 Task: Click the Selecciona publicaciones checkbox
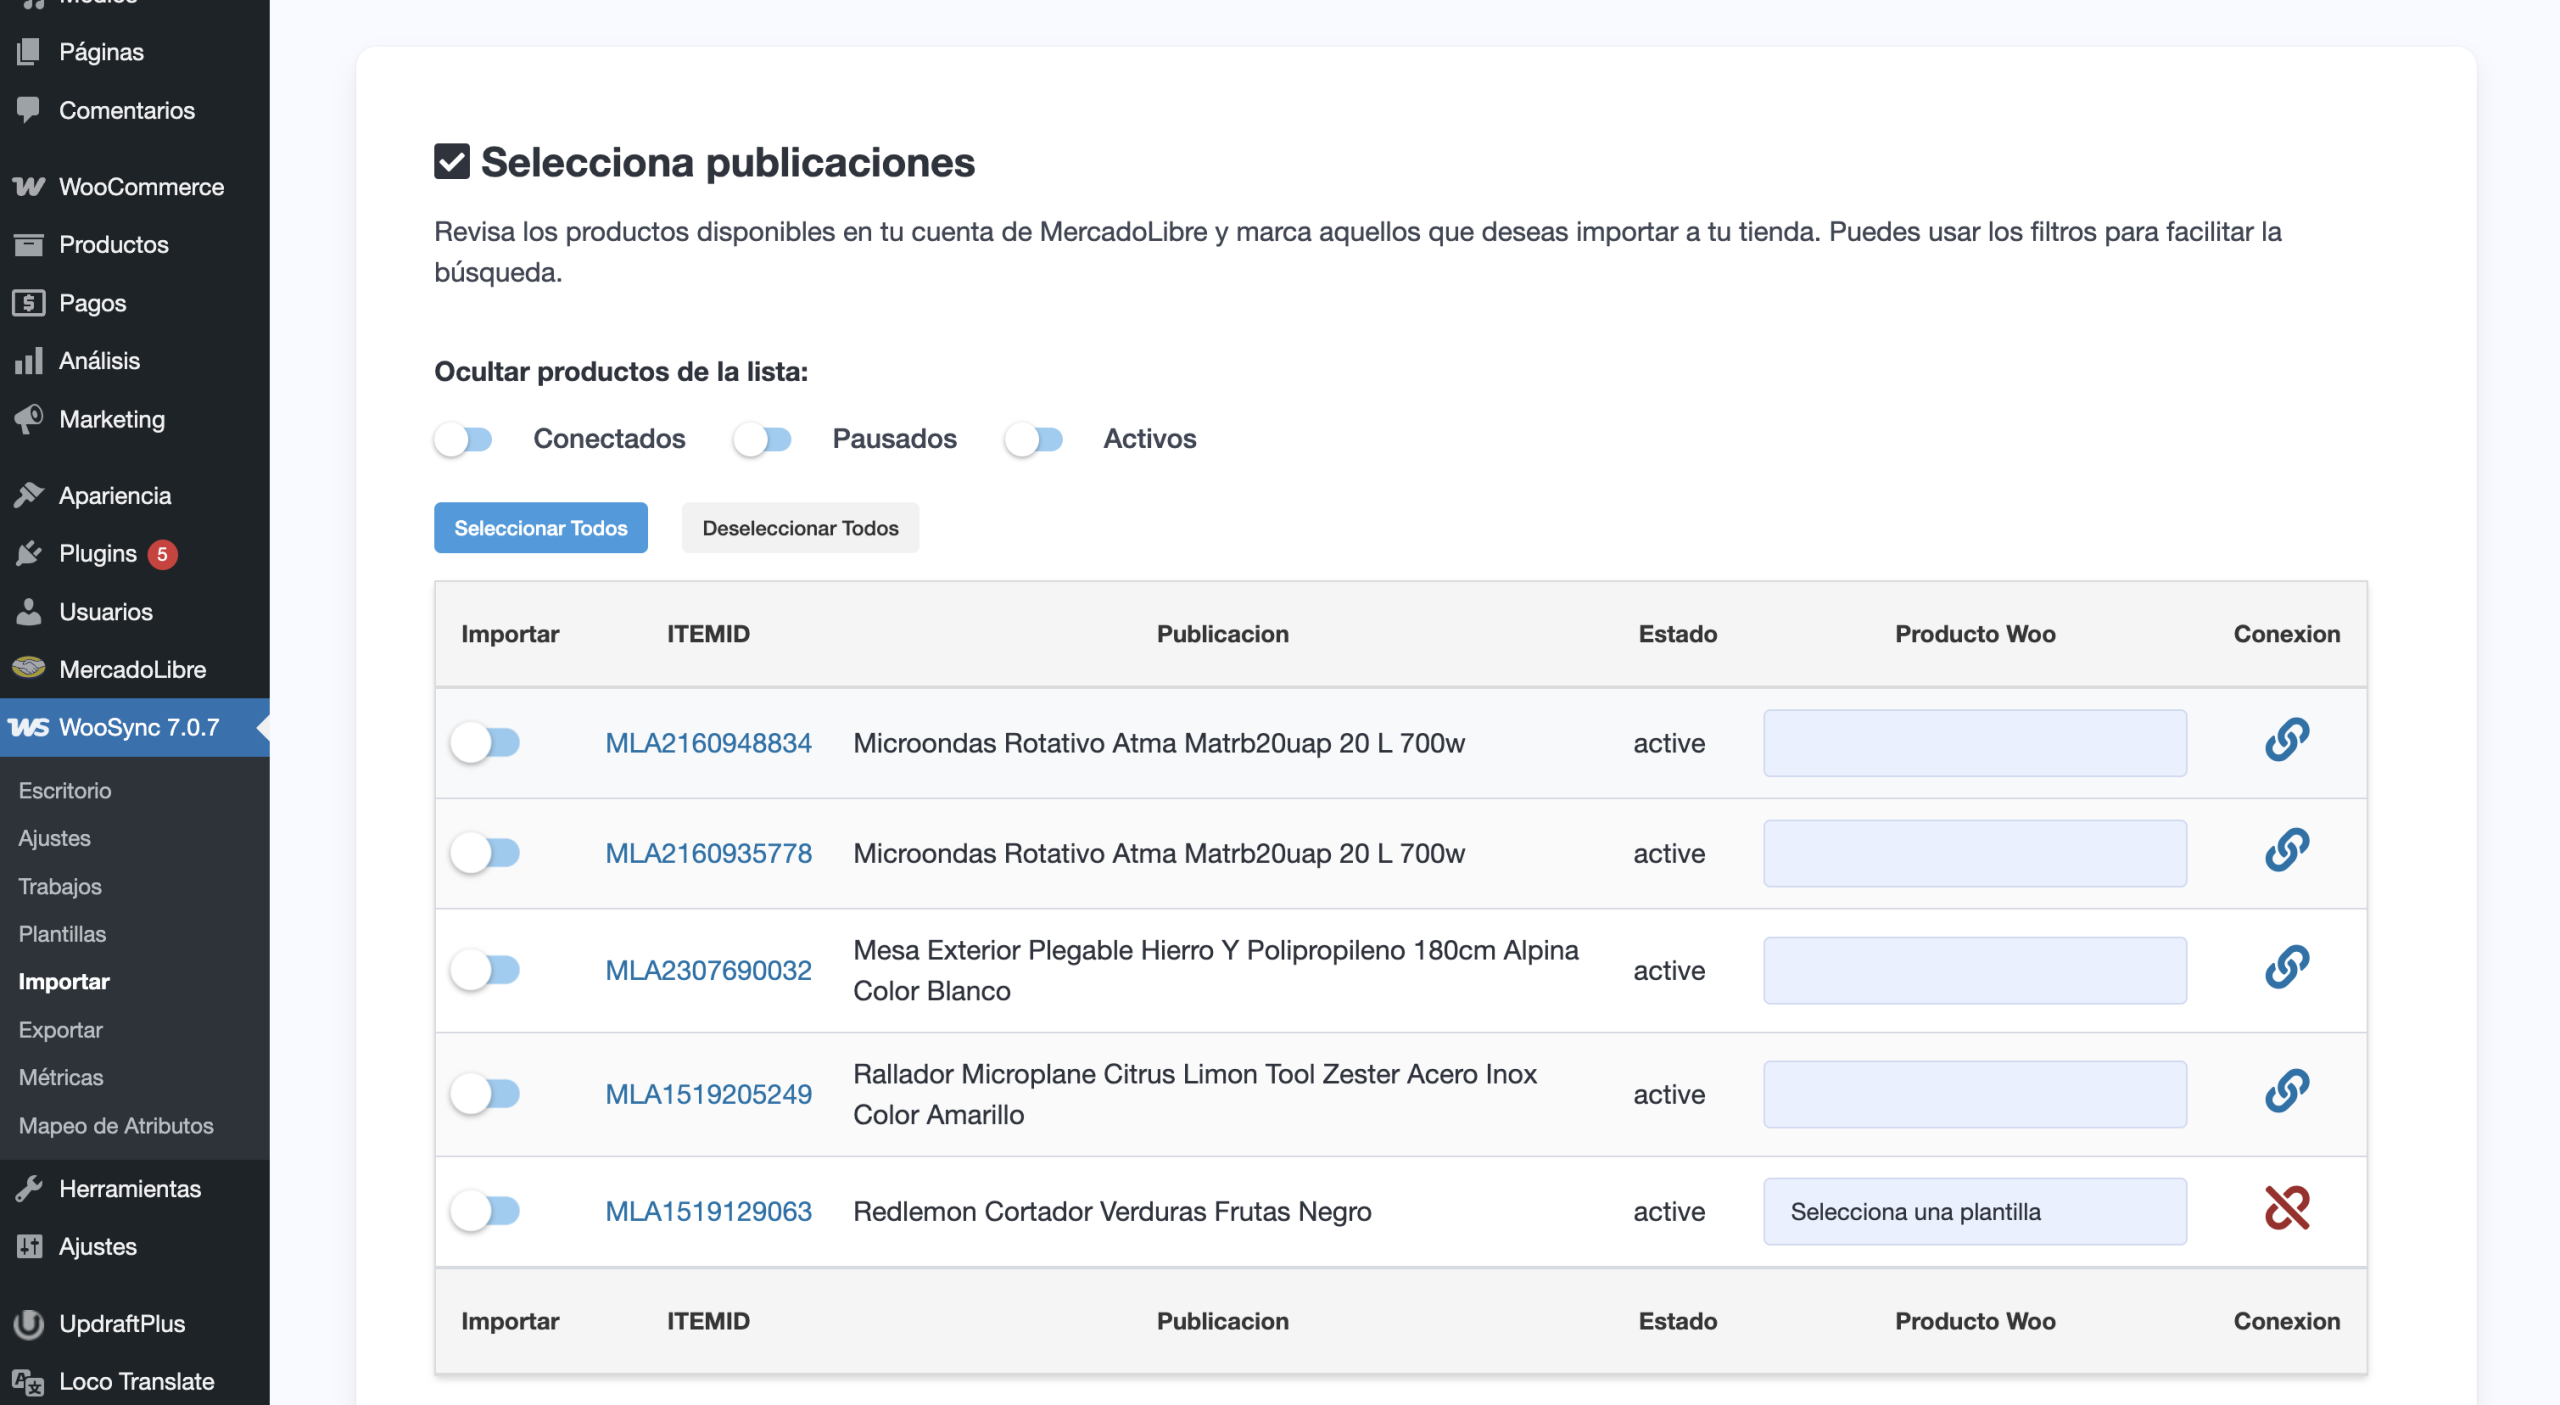(x=452, y=161)
